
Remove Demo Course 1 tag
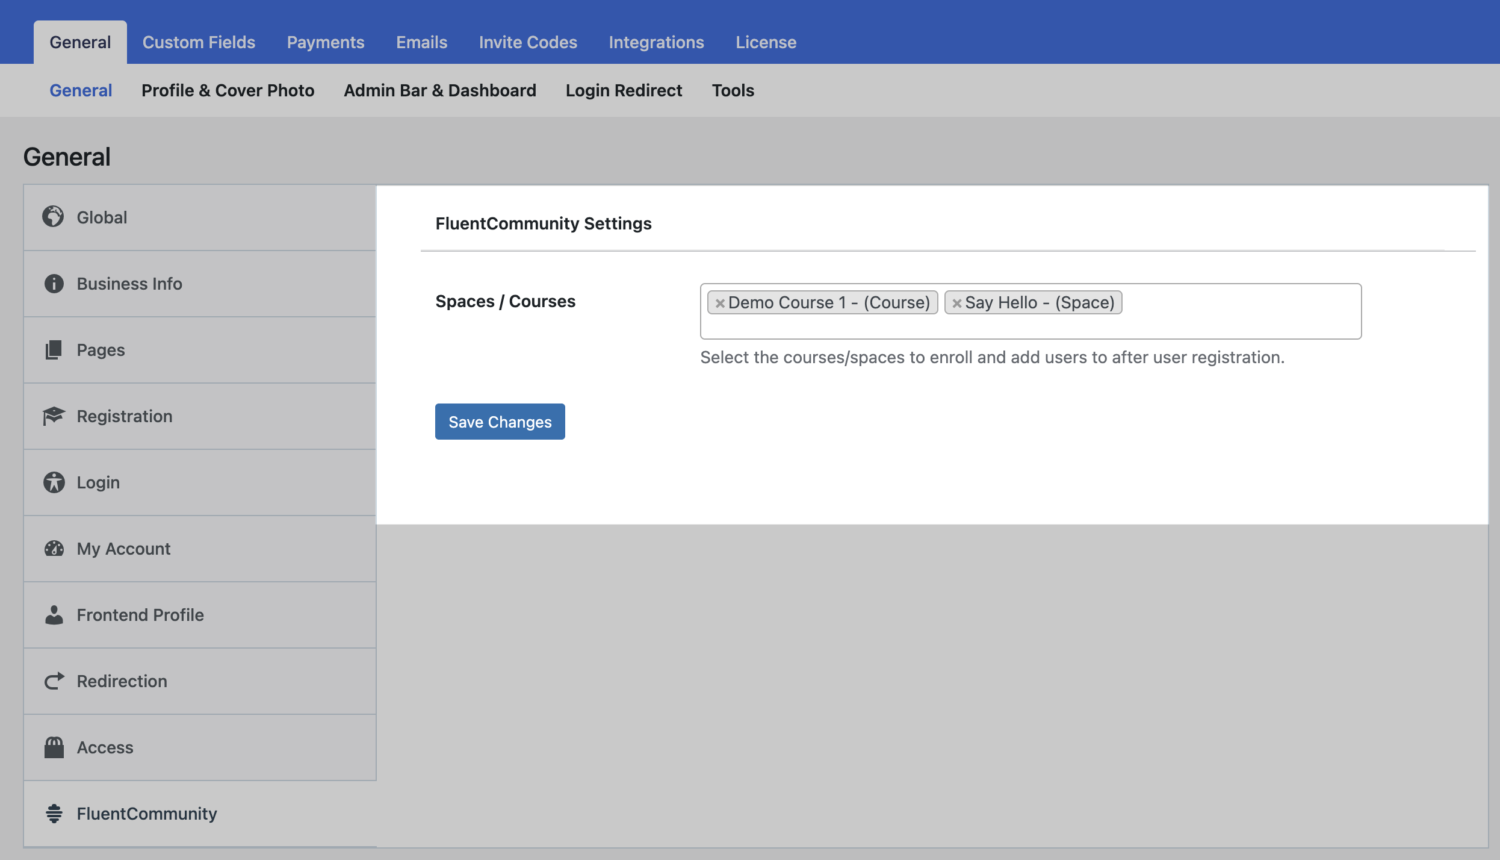720,303
